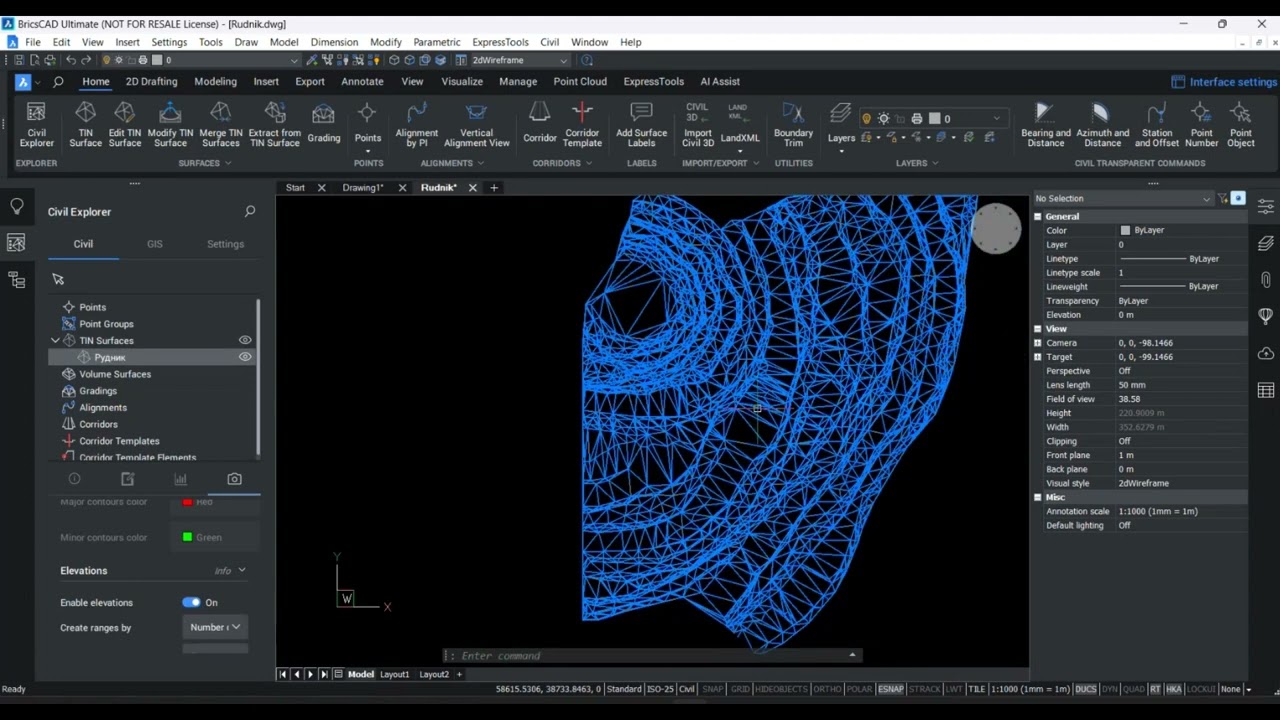The width and height of the screenshot is (1280, 720).
Task: Add a new document tab
Action: click(493, 188)
